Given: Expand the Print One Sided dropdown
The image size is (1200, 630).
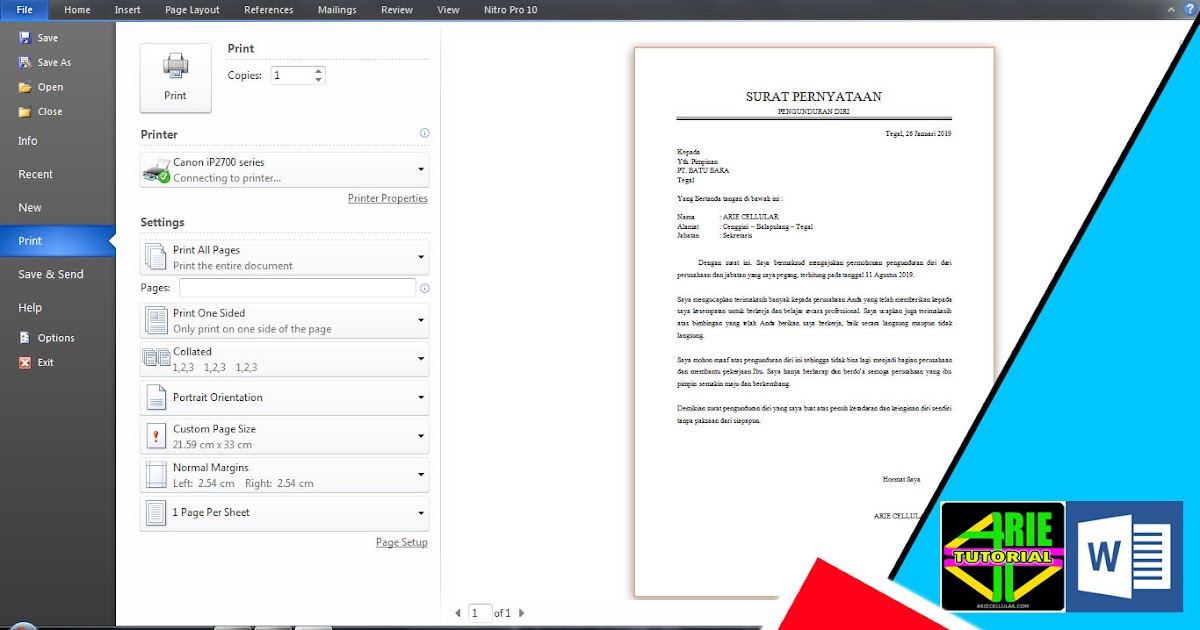Looking at the screenshot, I should pos(421,320).
